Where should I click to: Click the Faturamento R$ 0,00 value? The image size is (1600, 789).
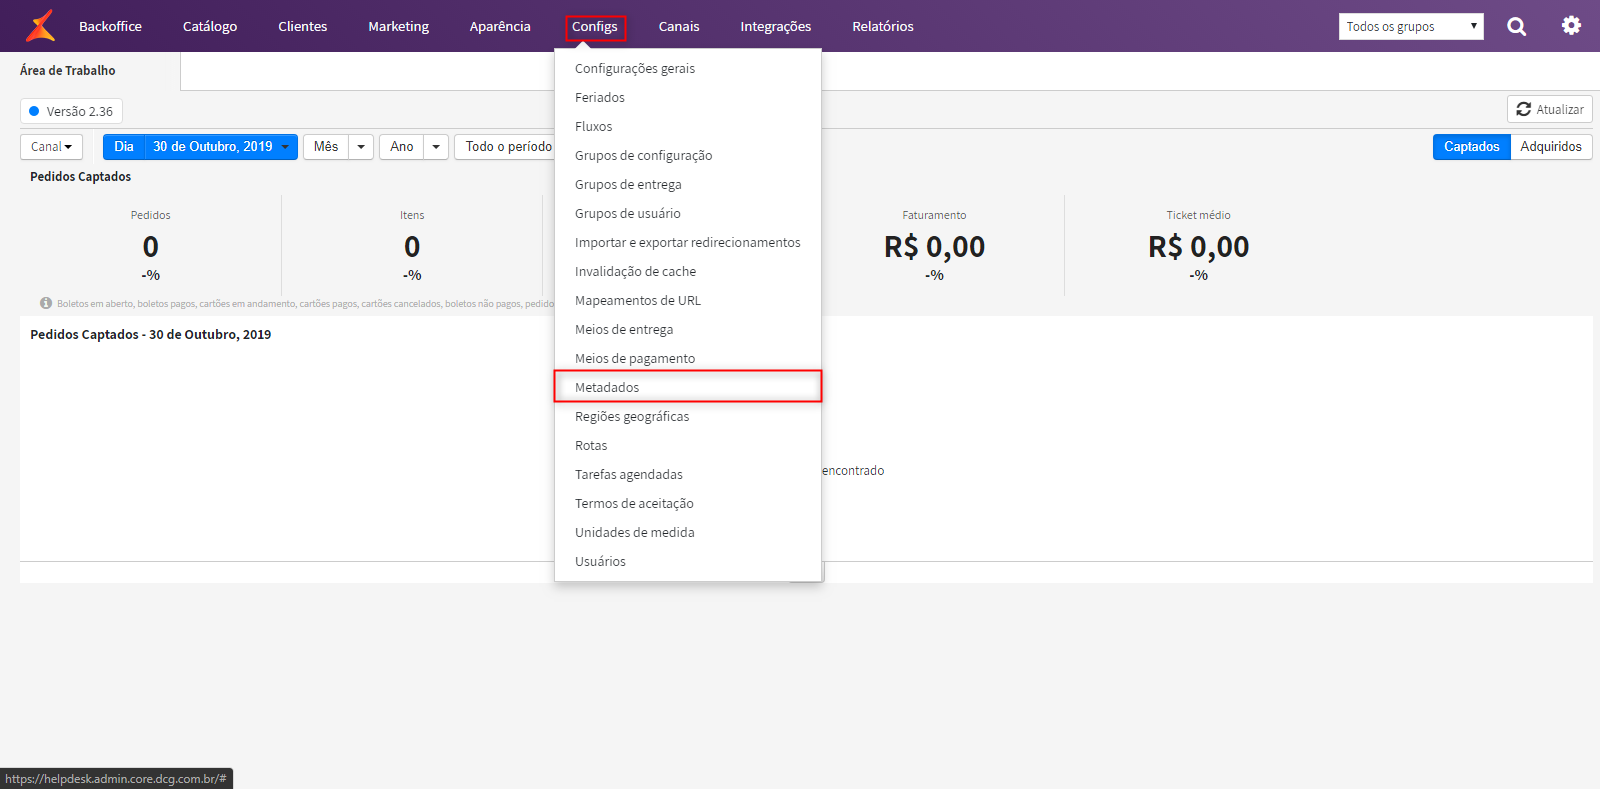coord(934,247)
